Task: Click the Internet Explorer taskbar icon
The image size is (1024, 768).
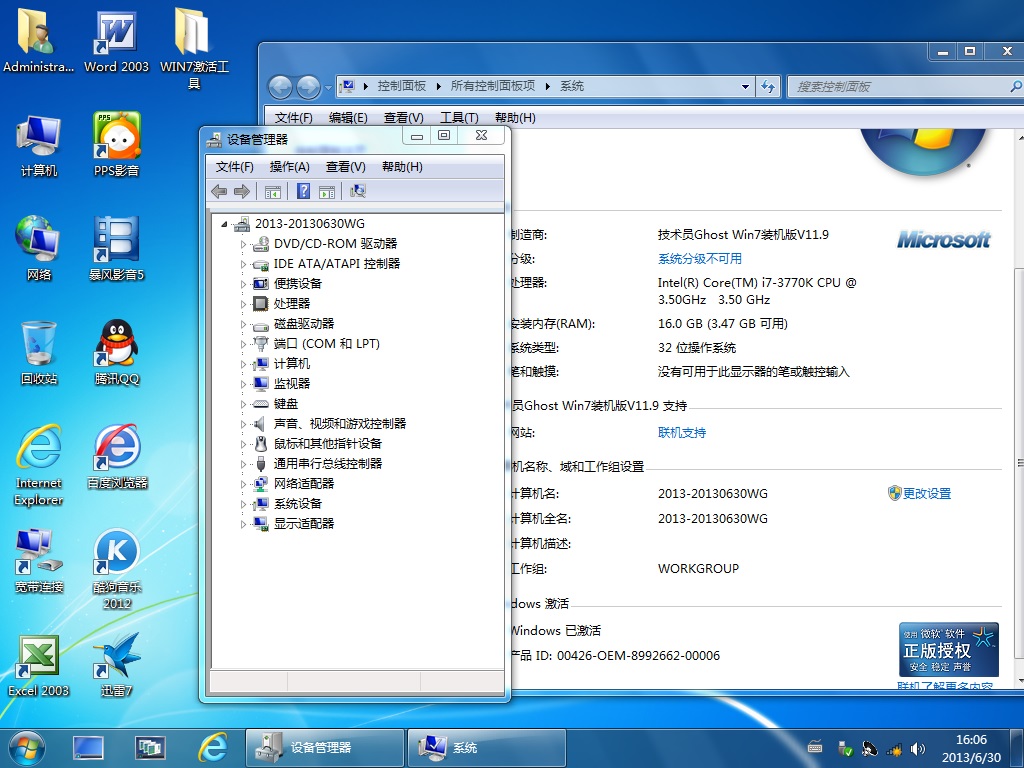Action: (x=213, y=748)
